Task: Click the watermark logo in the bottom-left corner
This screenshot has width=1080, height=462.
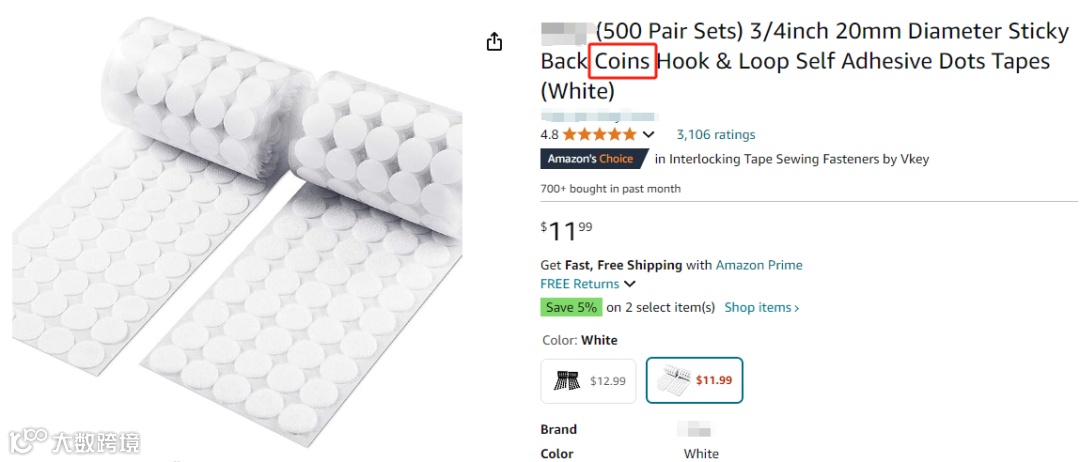Action: coord(75,441)
